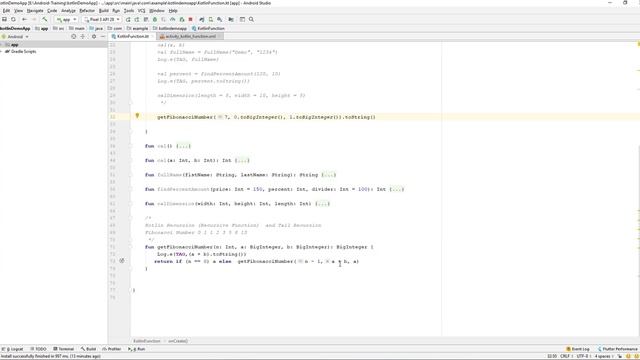The width and height of the screenshot is (640, 360).
Task: Click the Search Everywhere magnifier icon
Action: click(x=251, y=19)
